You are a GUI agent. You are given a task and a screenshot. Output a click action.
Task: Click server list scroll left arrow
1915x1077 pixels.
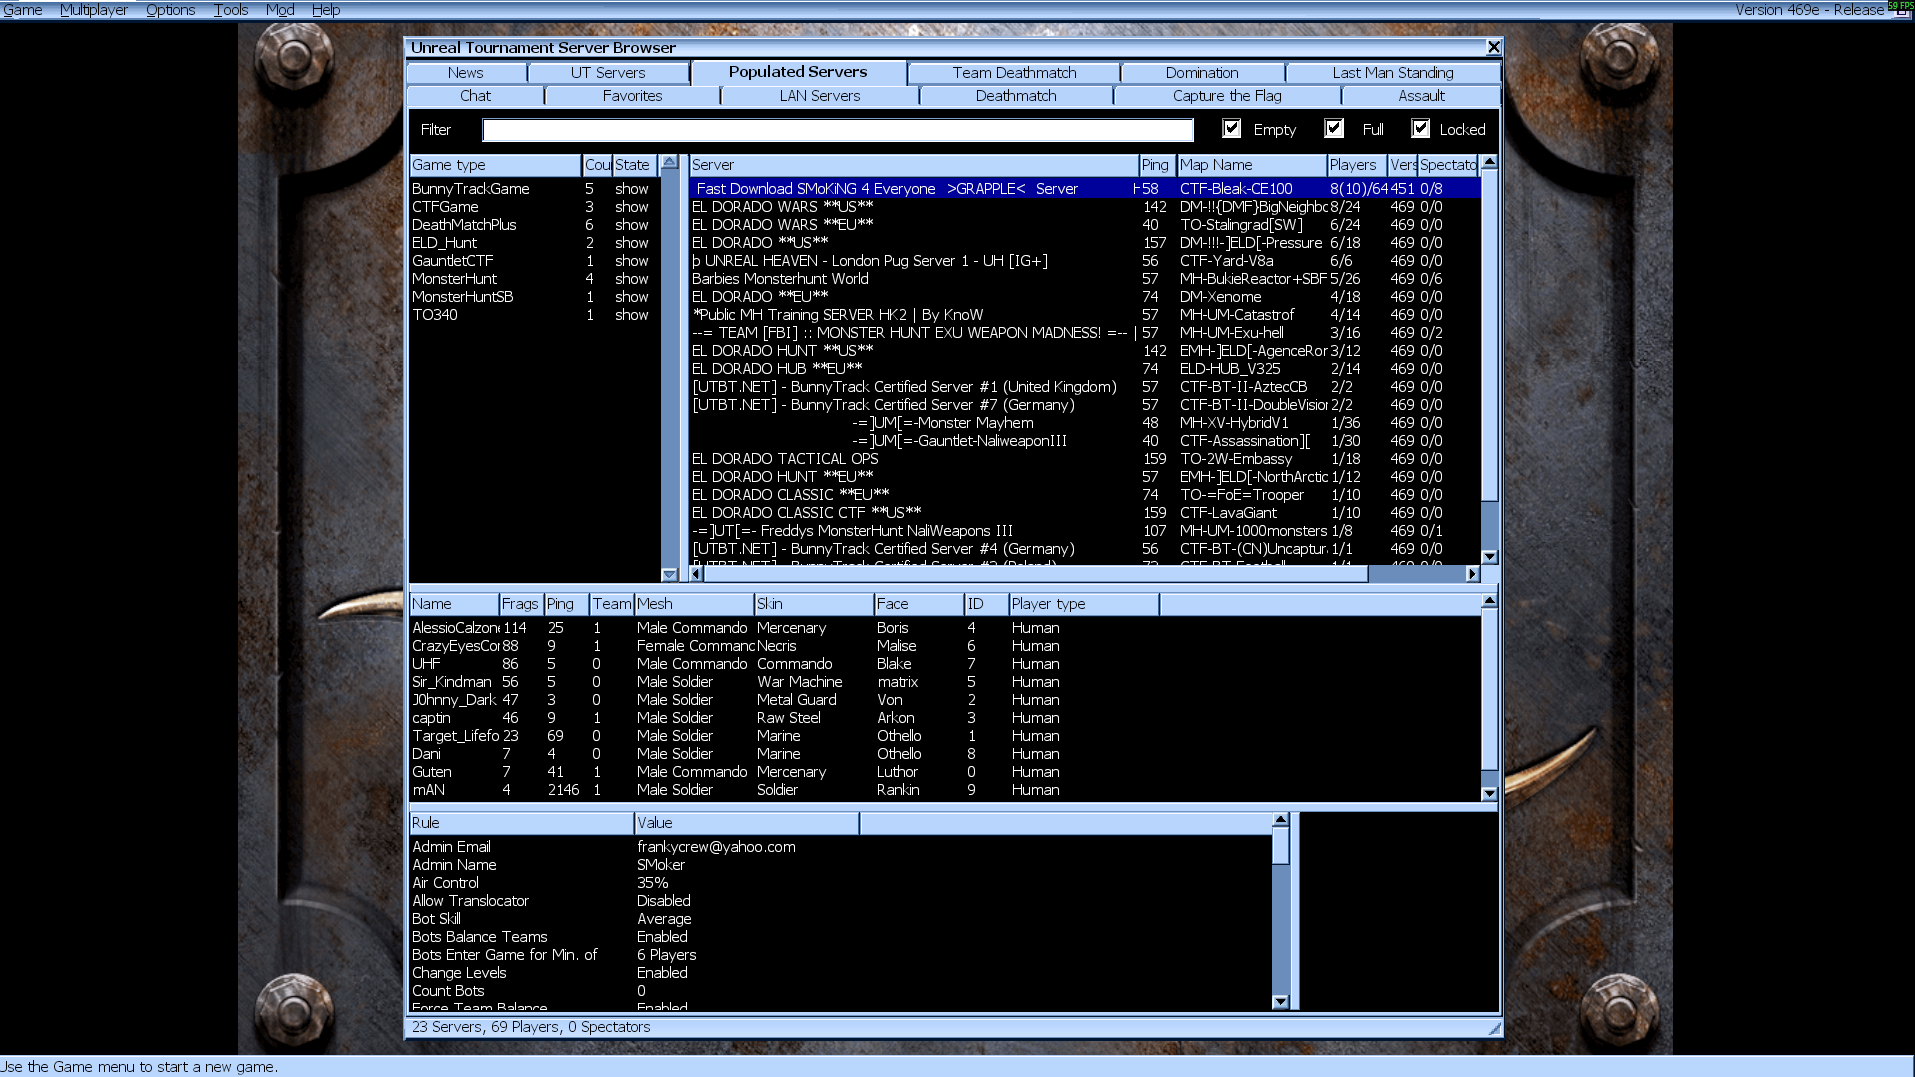click(696, 574)
